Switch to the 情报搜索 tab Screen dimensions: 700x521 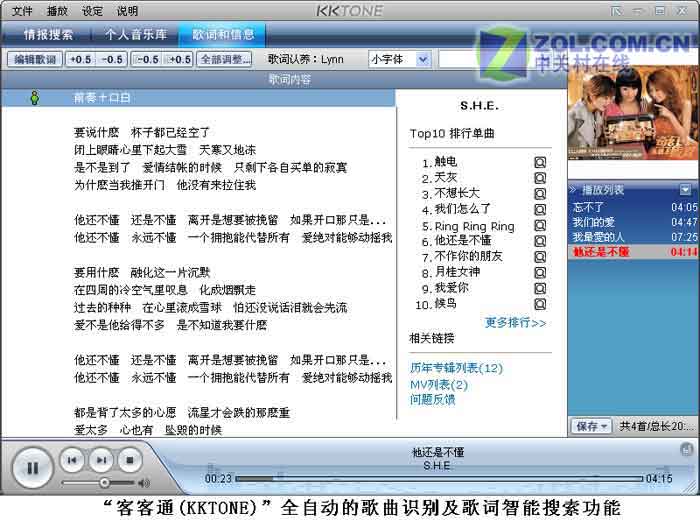pos(48,34)
